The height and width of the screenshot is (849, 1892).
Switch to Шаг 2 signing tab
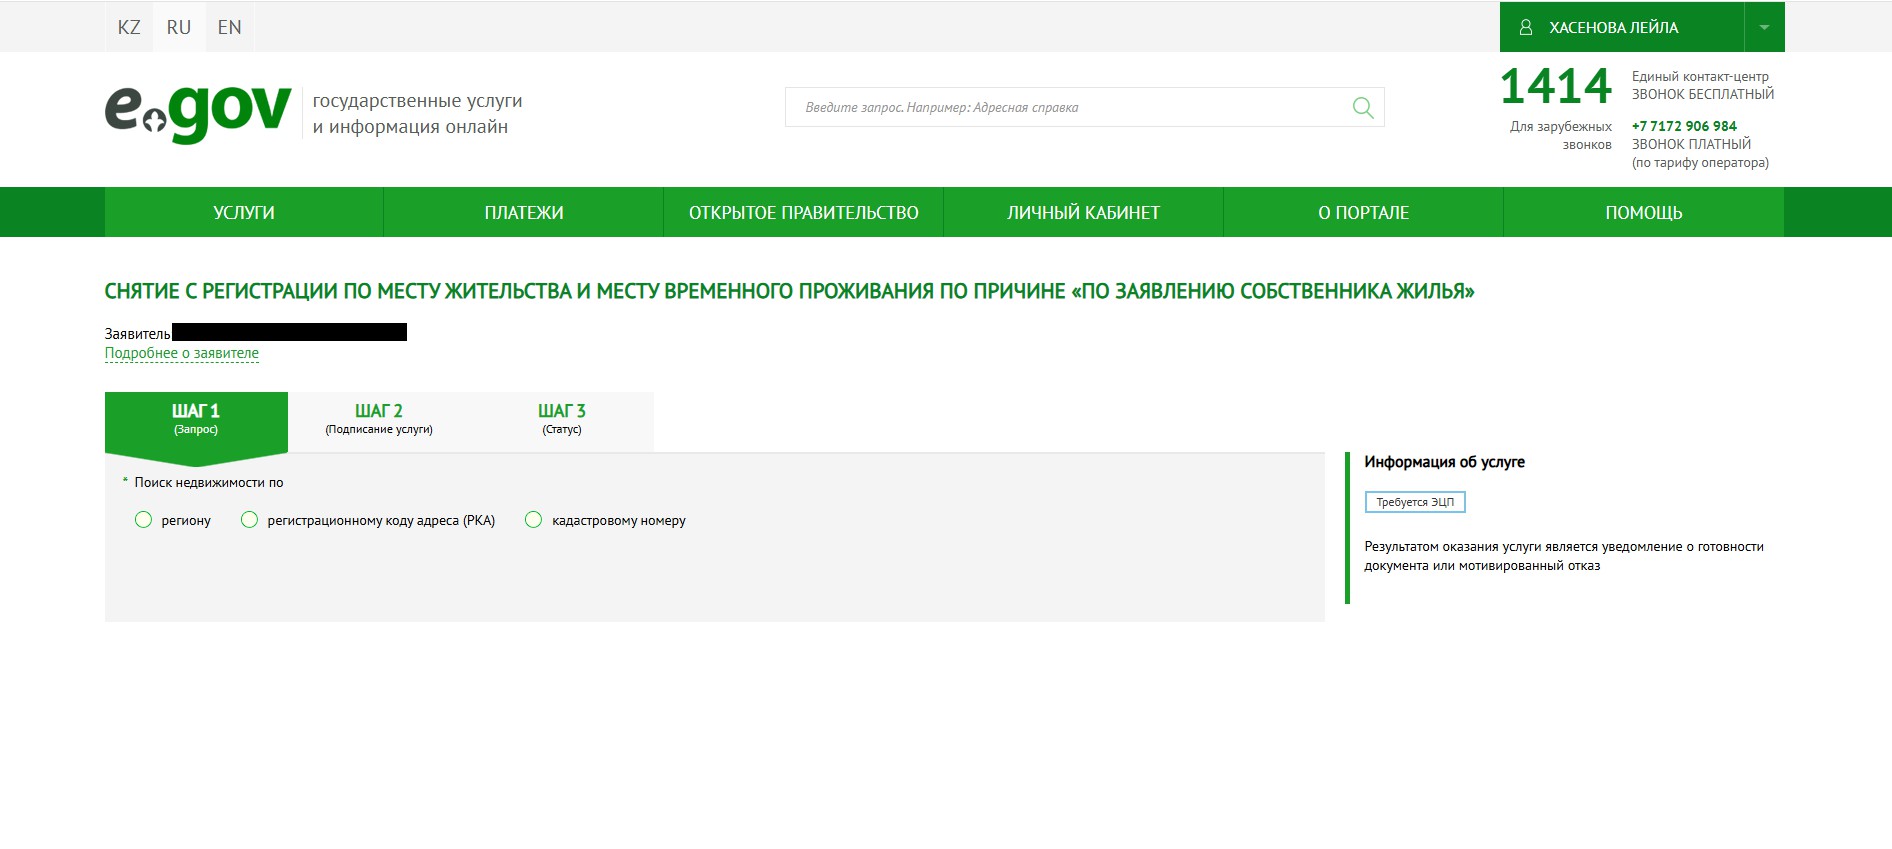[379, 419]
